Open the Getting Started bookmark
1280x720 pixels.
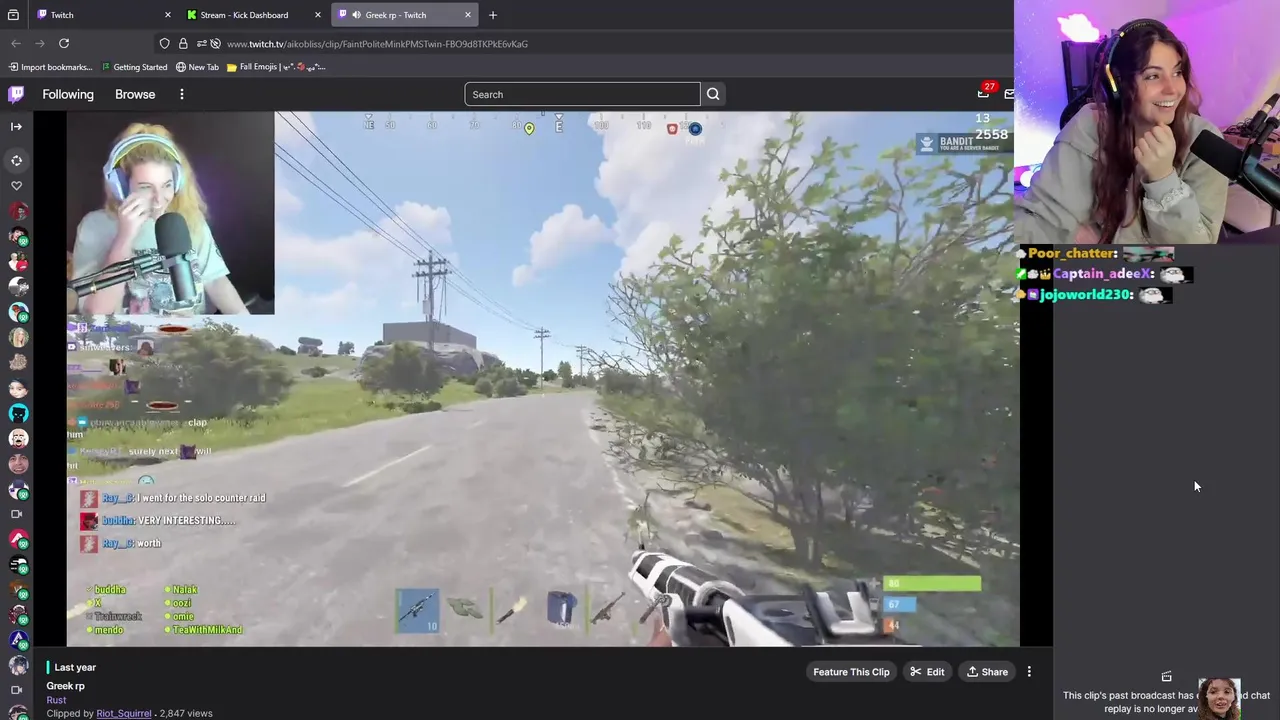(134, 67)
